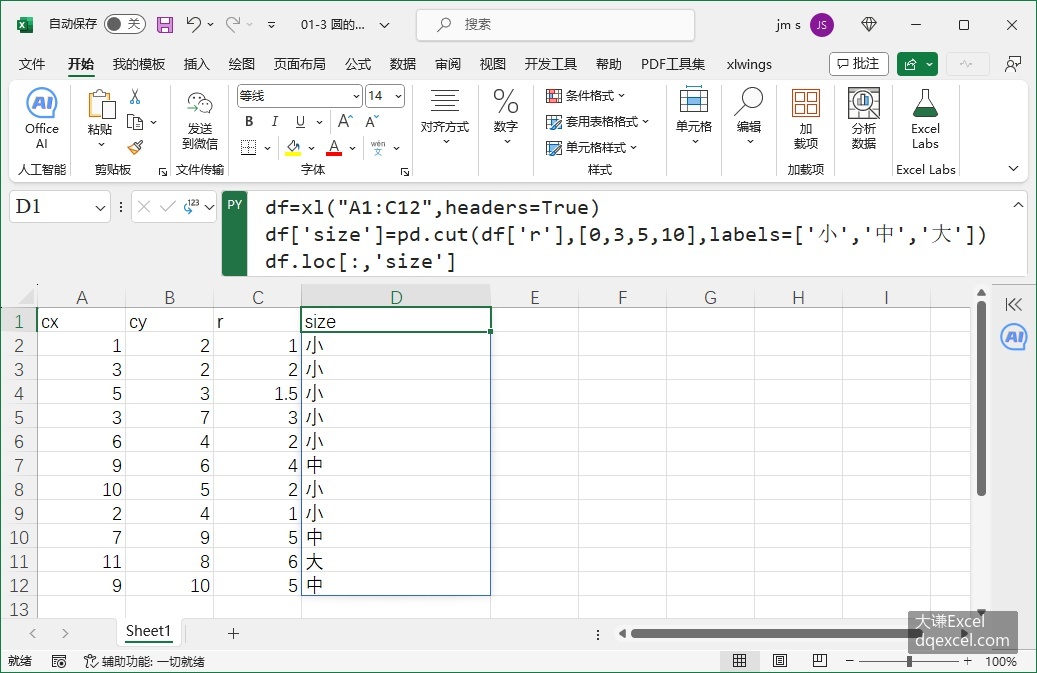Click the search box
Viewport: 1037px width, 673px height.
(556, 25)
